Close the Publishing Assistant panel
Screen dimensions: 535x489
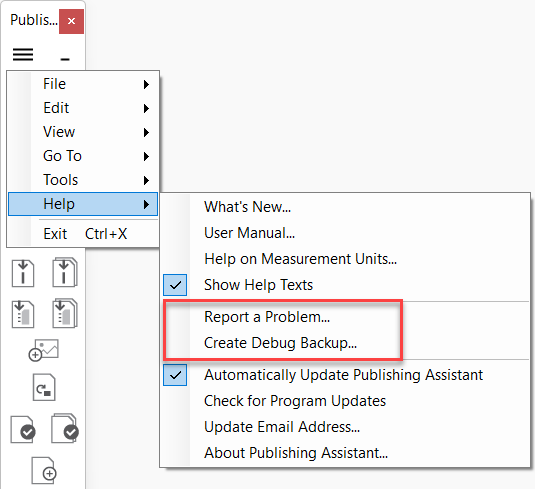(71, 21)
